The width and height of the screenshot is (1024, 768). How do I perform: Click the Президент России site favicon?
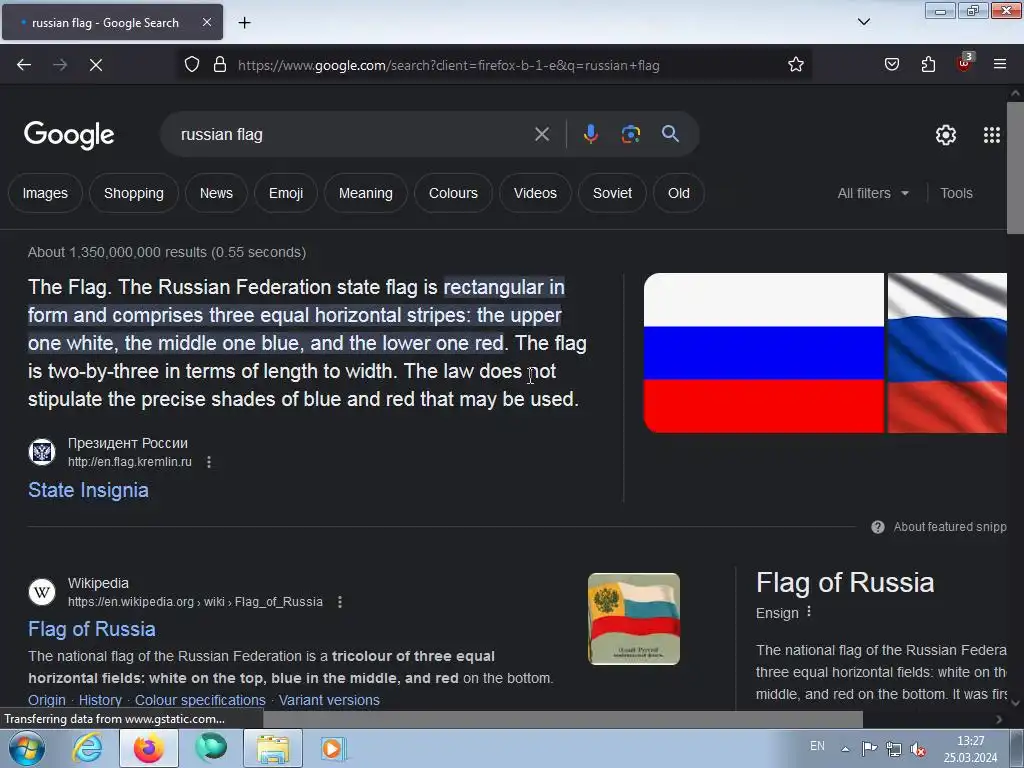42,452
